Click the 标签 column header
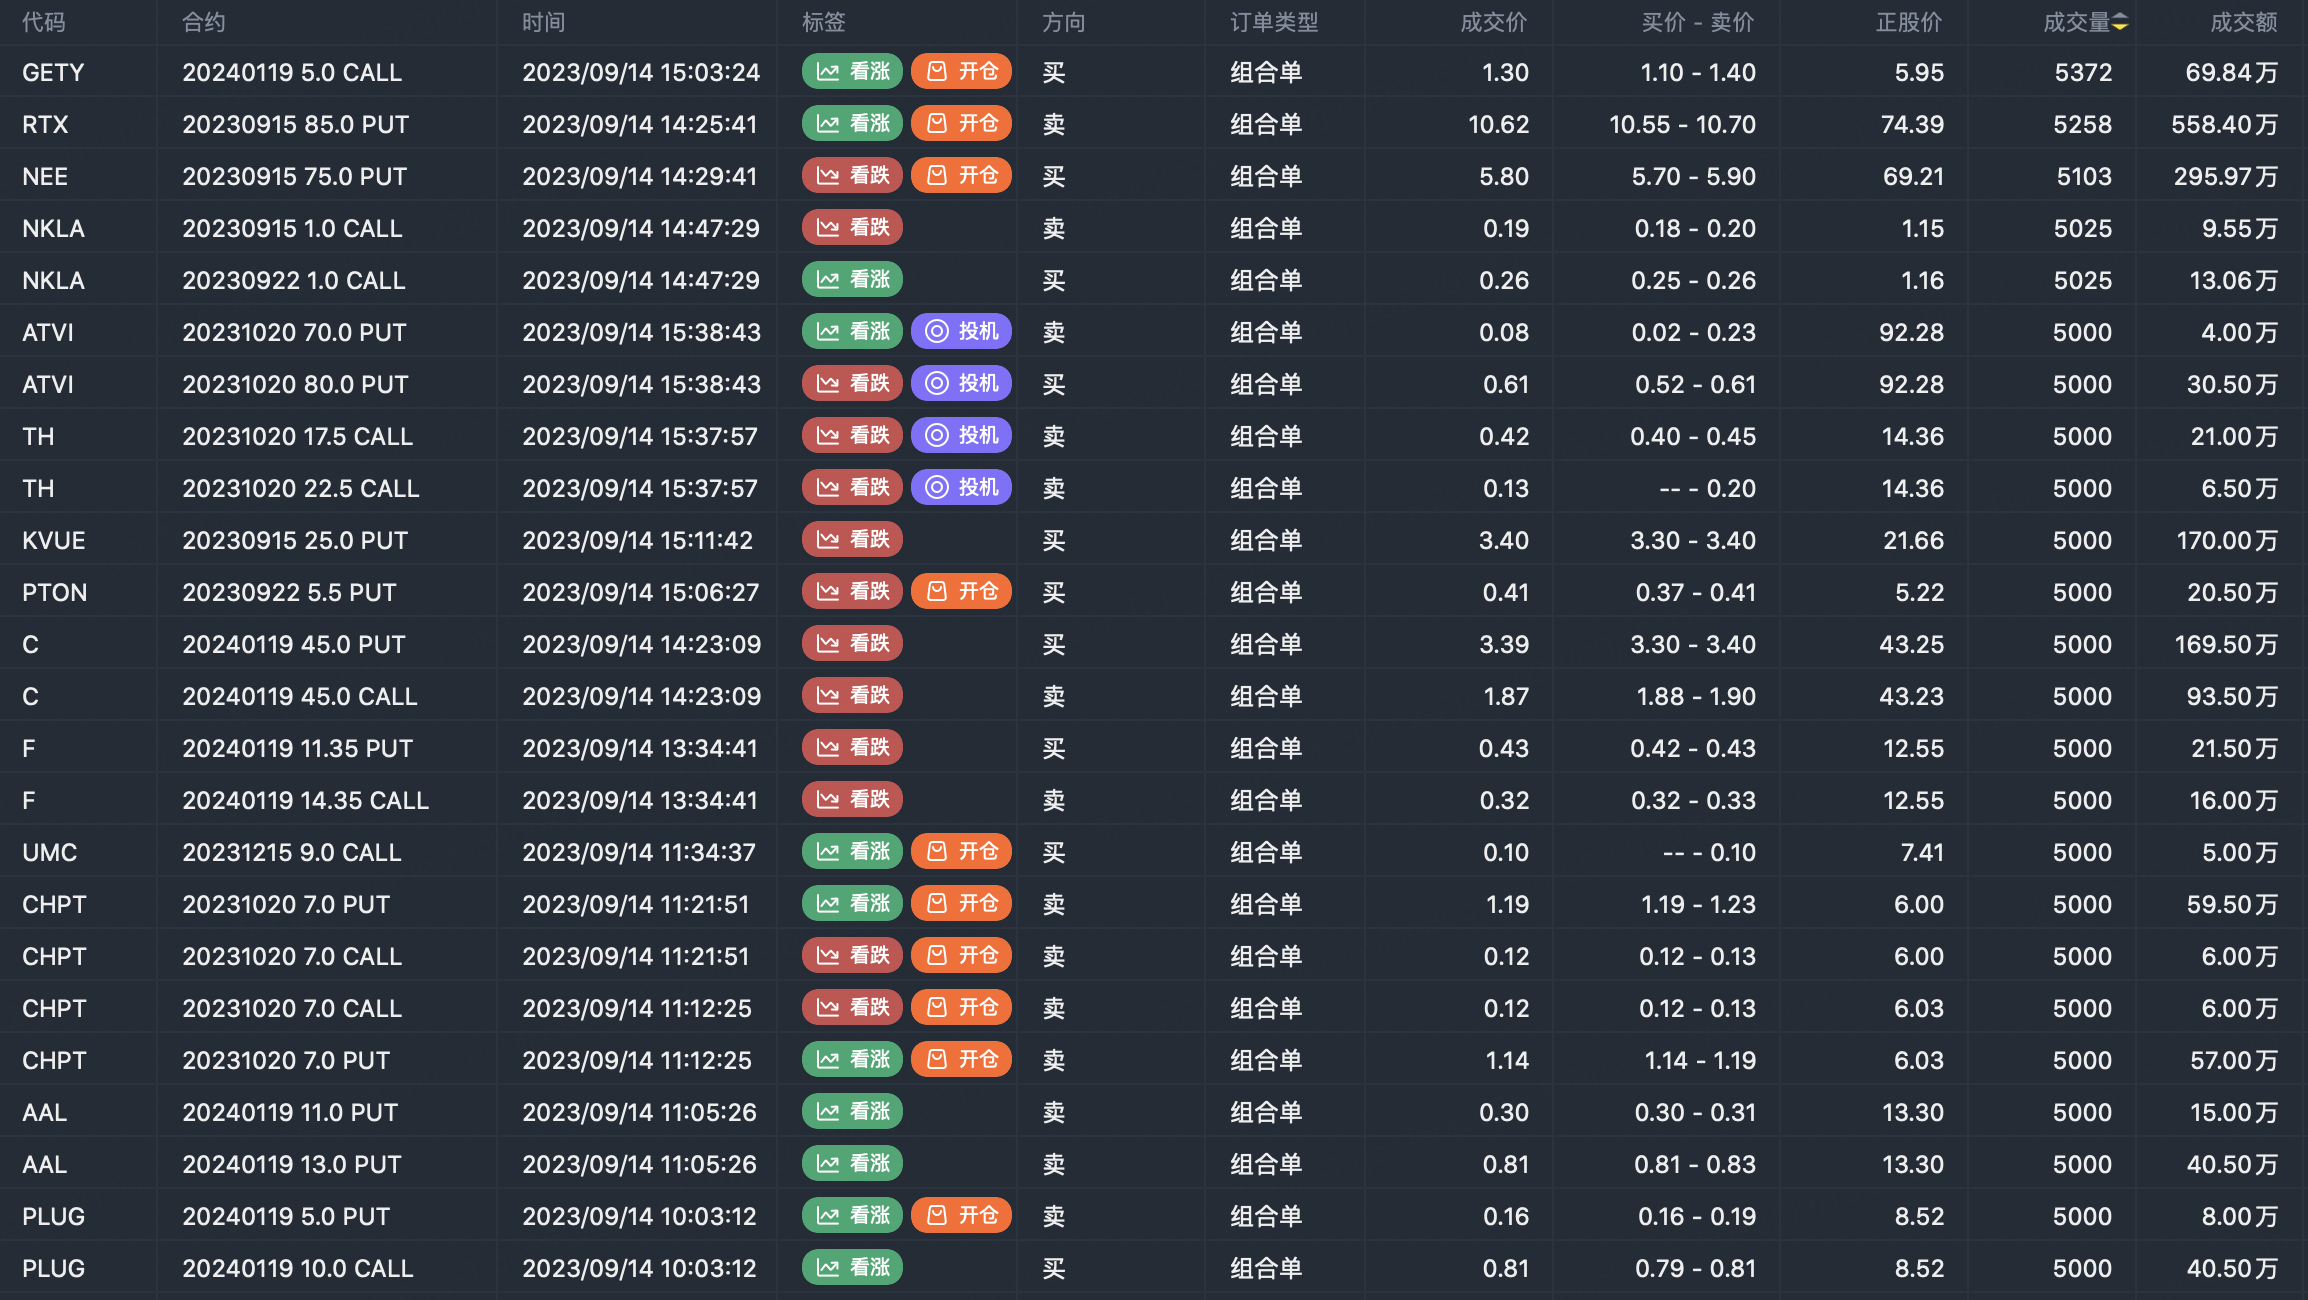The image size is (2308, 1300). [x=823, y=22]
